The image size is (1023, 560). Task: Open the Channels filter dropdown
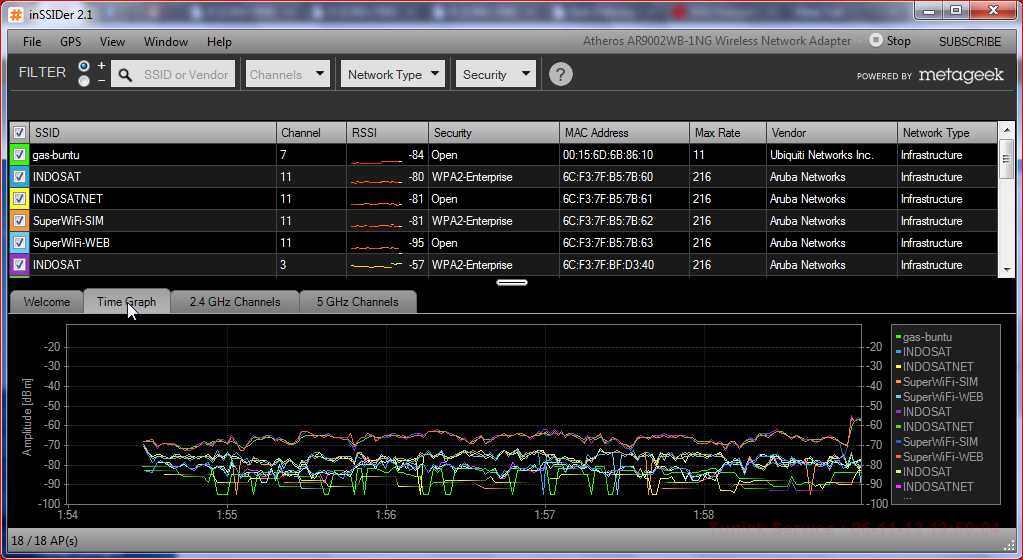(x=288, y=74)
